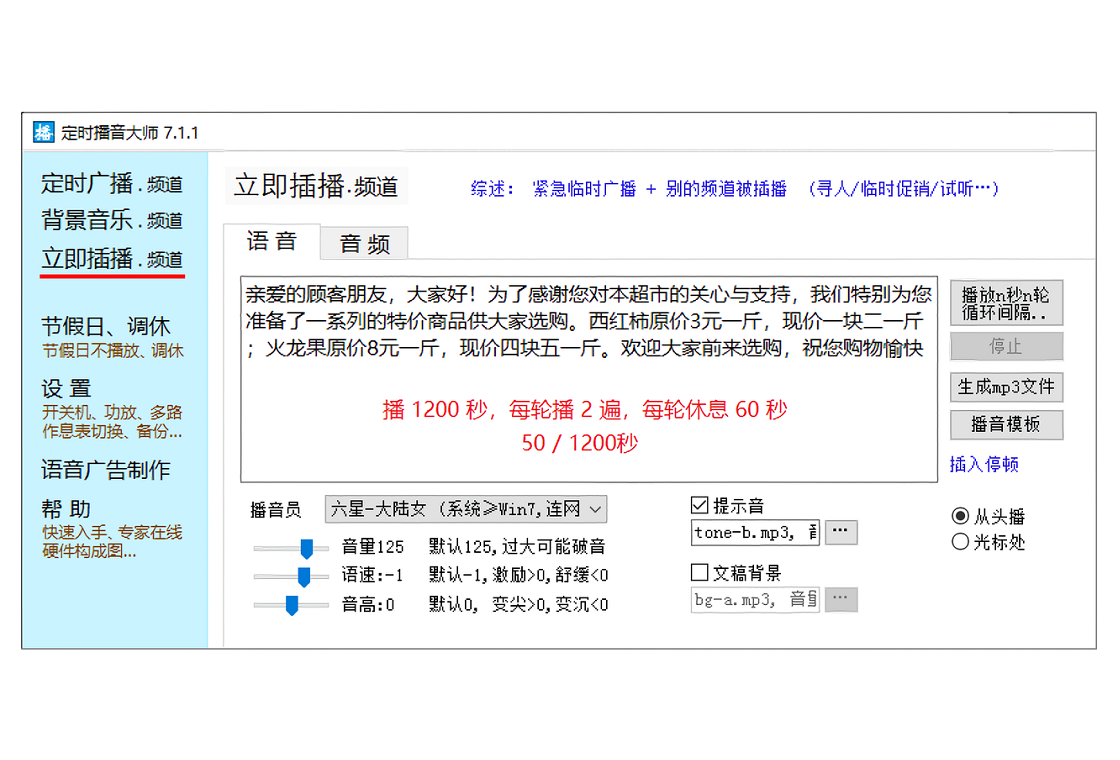Select the 光标处 radio option
Screen dimensions: 1120x760
[961, 542]
